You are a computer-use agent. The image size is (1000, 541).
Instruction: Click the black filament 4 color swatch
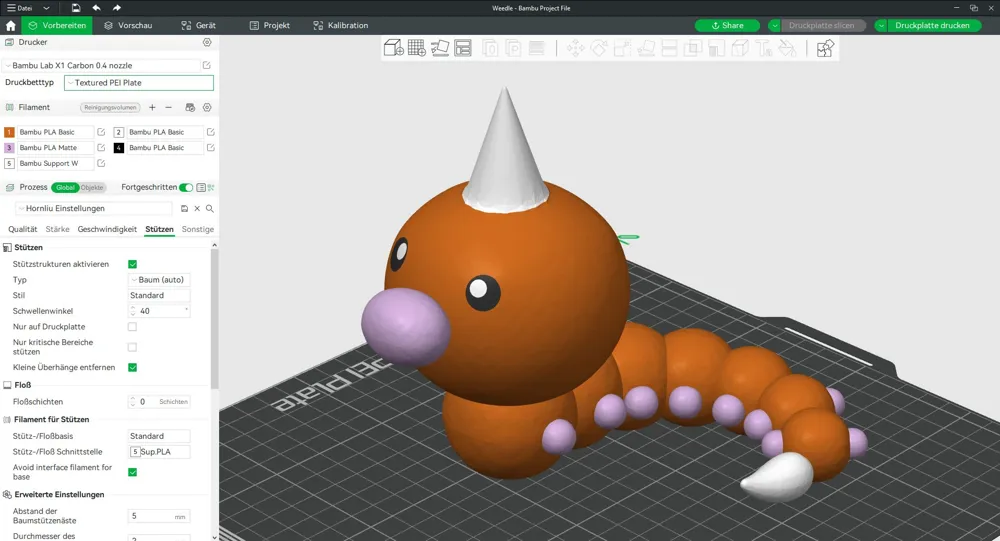pyautogui.click(x=119, y=147)
